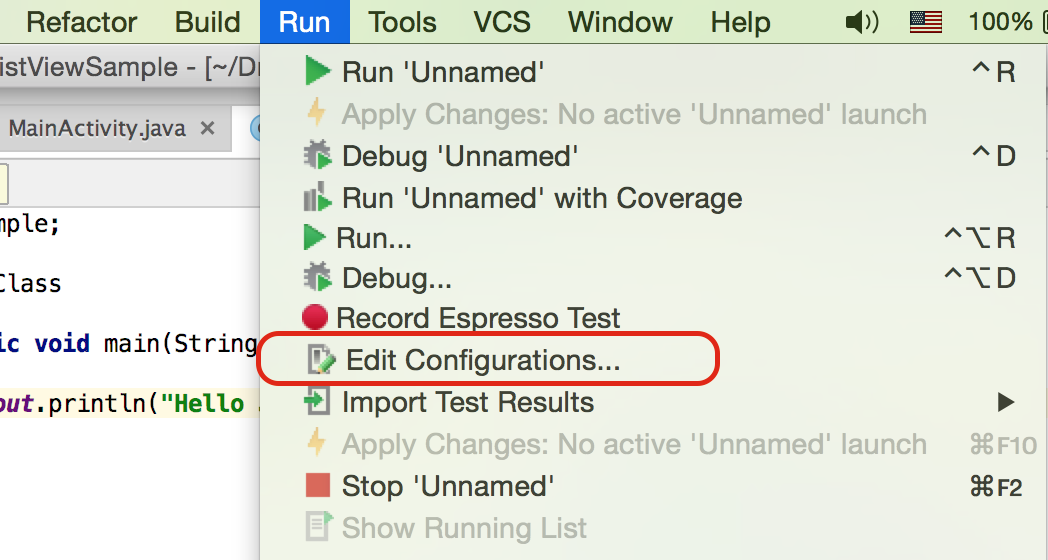Click the green play icon beside Run...

click(x=315, y=238)
